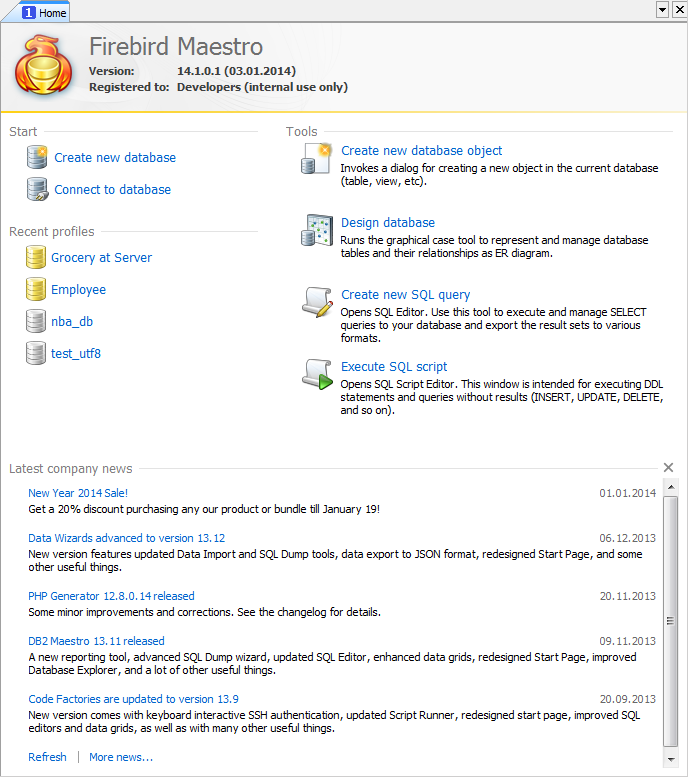The width and height of the screenshot is (688, 777).
Task: Click the date 20.11.2013
Action: point(628,596)
